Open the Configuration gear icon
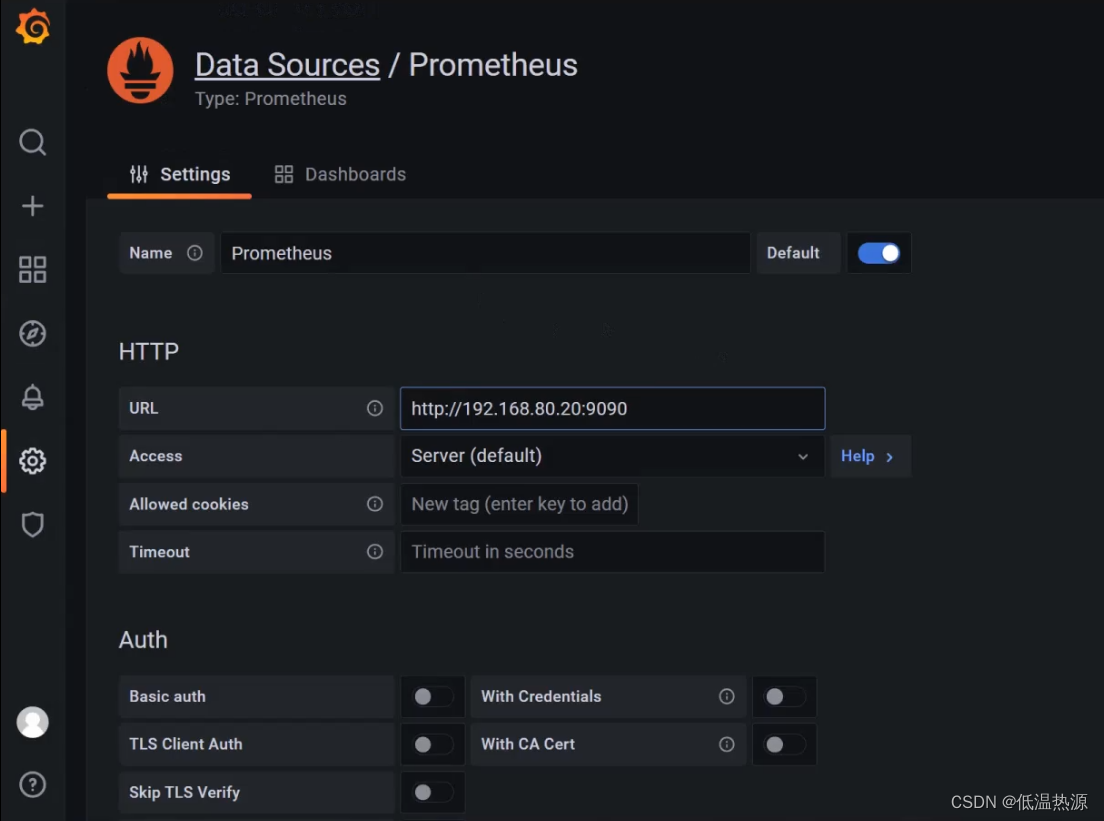This screenshot has height=821, width=1104. pyautogui.click(x=33, y=461)
